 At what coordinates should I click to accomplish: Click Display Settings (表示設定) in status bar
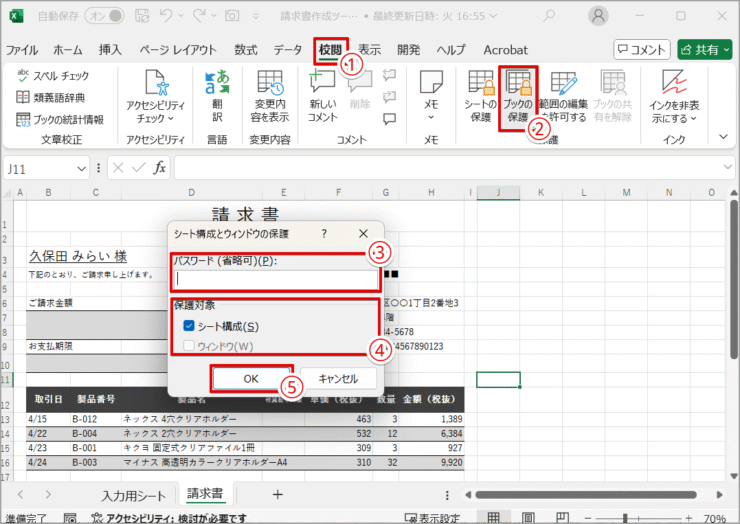[x=432, y=518]
